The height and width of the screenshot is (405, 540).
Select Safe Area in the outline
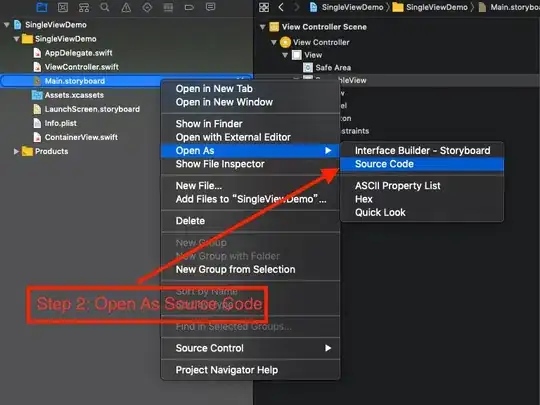click(333, 68)
